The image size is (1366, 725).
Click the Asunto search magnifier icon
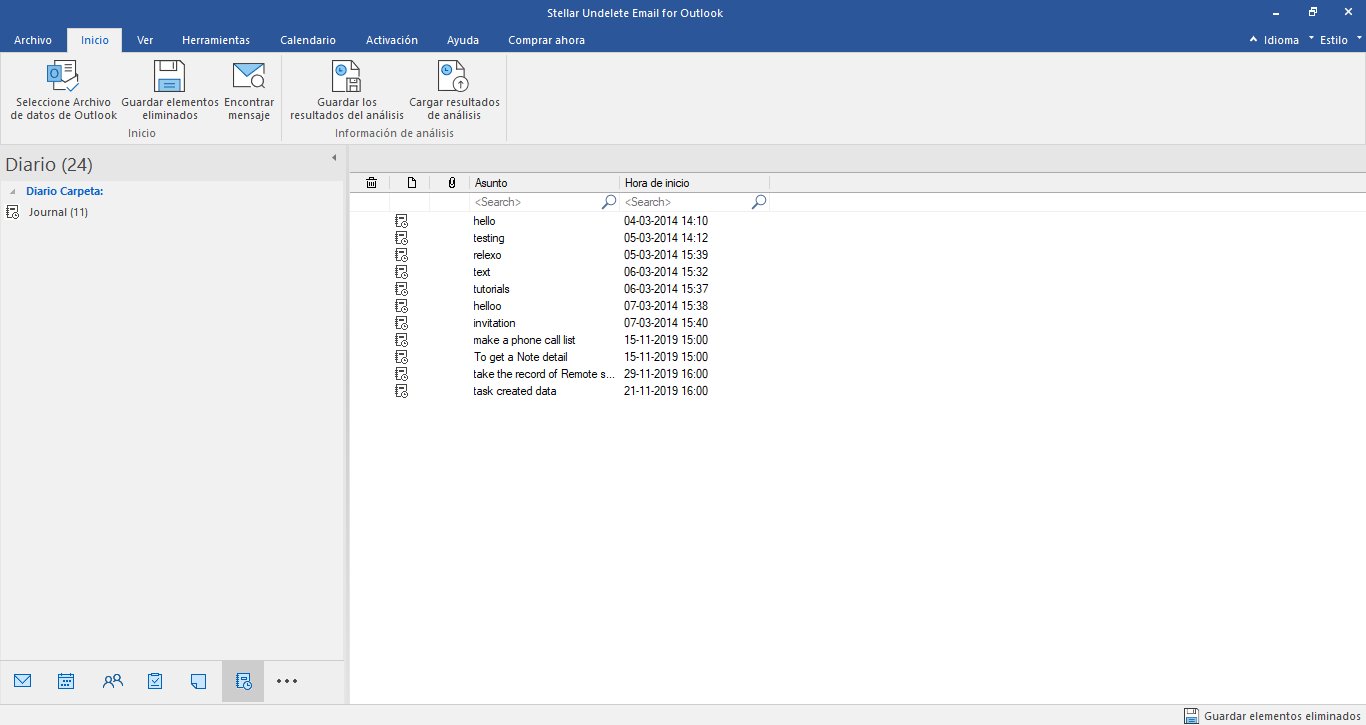coord(608,202)
